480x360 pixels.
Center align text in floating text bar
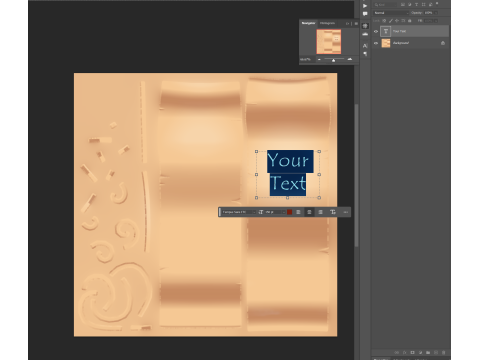[x=309, y=212]
